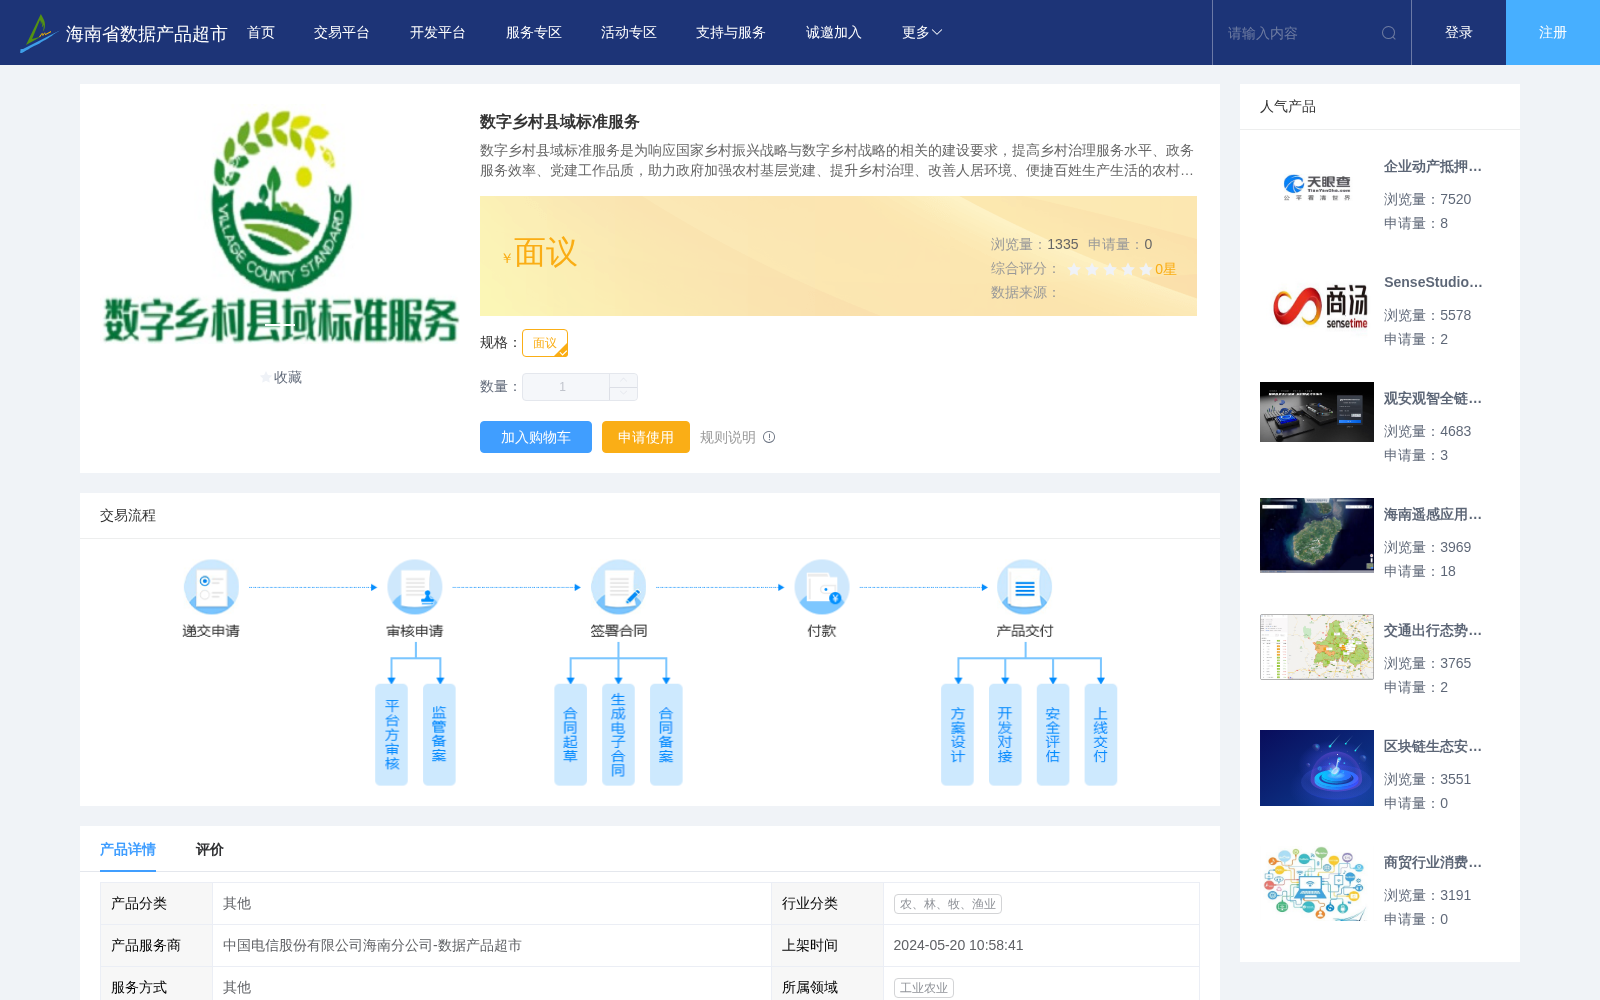Screen dimensions: 1600x1000
Task: Click the 观安观智全链 product title
Action: click(x=1433, y=398)
